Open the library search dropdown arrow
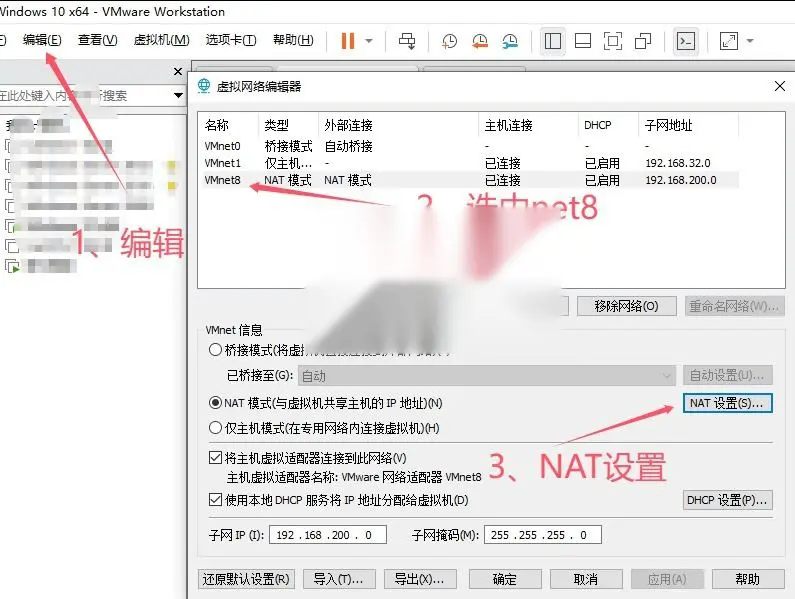The image size is (795, 599). coord(178,95)
